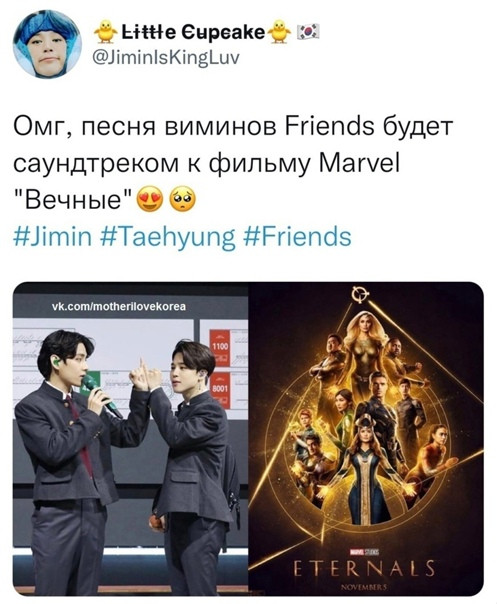Click the red 1100 sign in photo
This screenshot has width=497, height=604.
coord(220,347)
